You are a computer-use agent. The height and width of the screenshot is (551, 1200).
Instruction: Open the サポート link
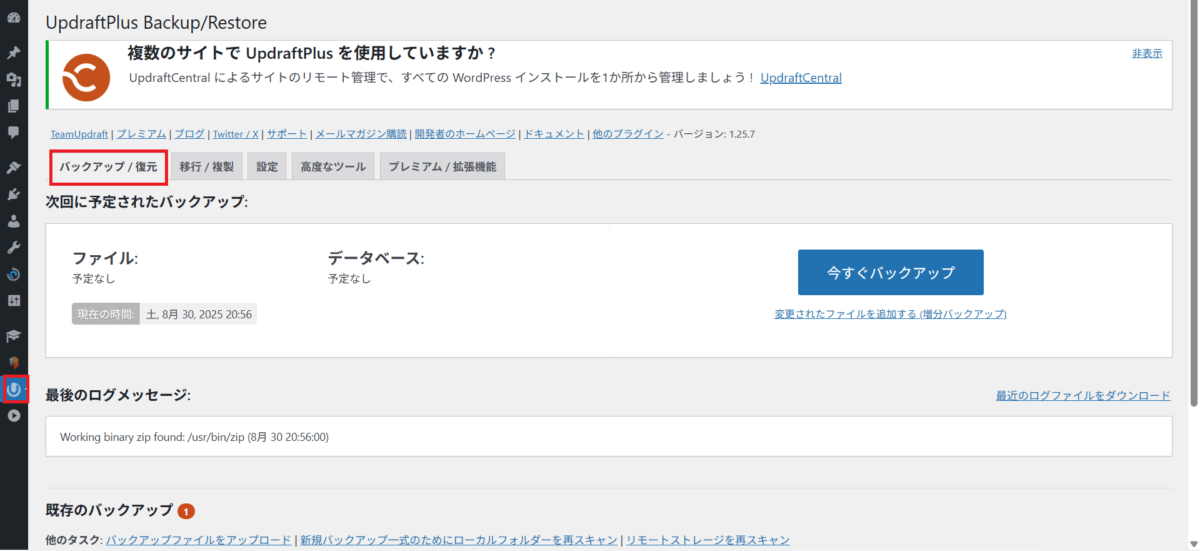coord(287,134)
